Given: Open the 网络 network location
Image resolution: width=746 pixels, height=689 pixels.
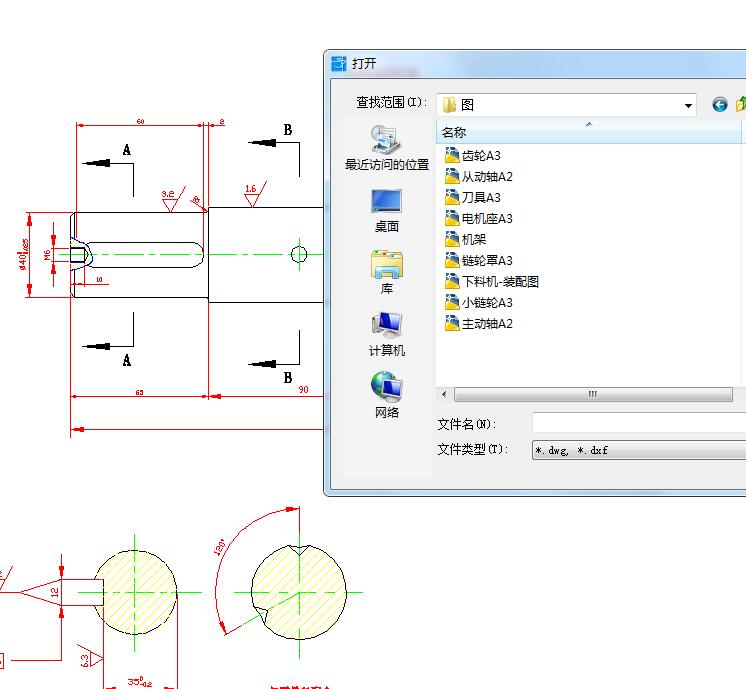Looking at the screenshot, I should point(387,396).
